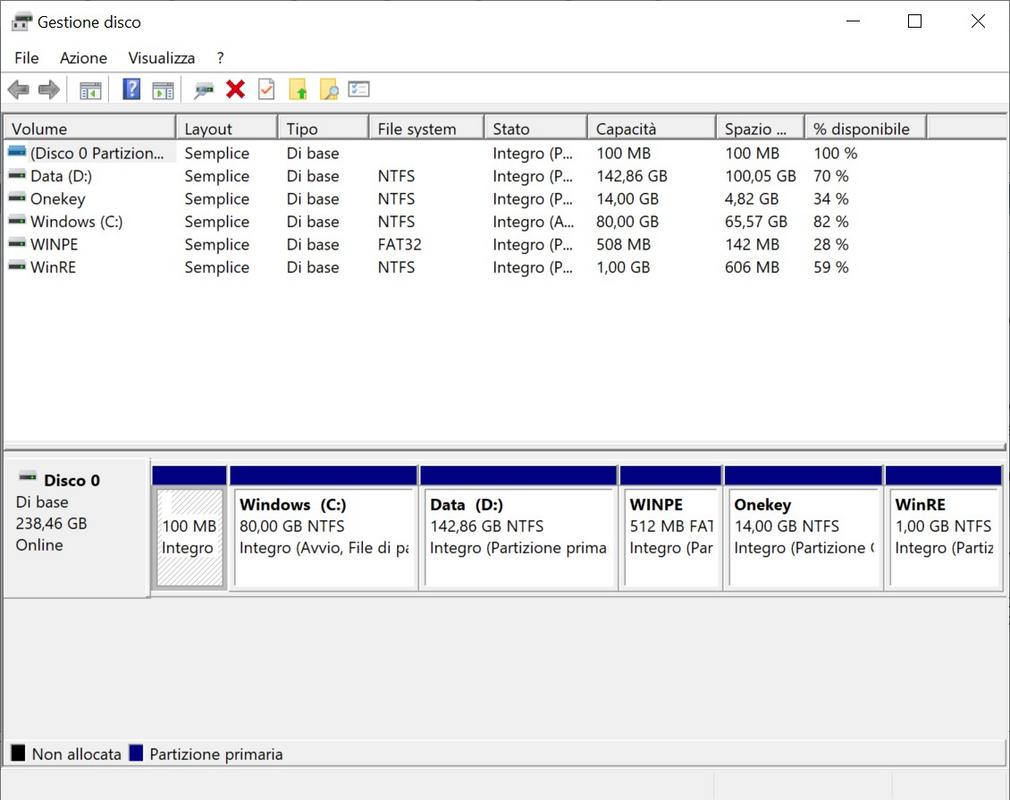Open Help via the blue question-mark icon
The width and height of the screenshot is (1010, 800).
coord(131,89)
